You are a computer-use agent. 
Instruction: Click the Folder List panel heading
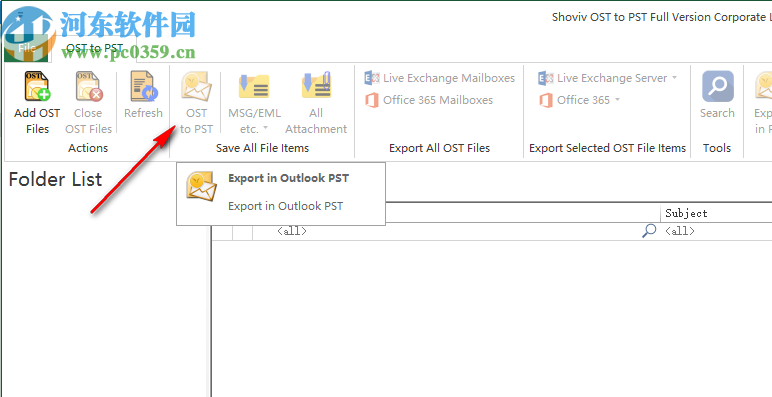click(x=55, y=179)
